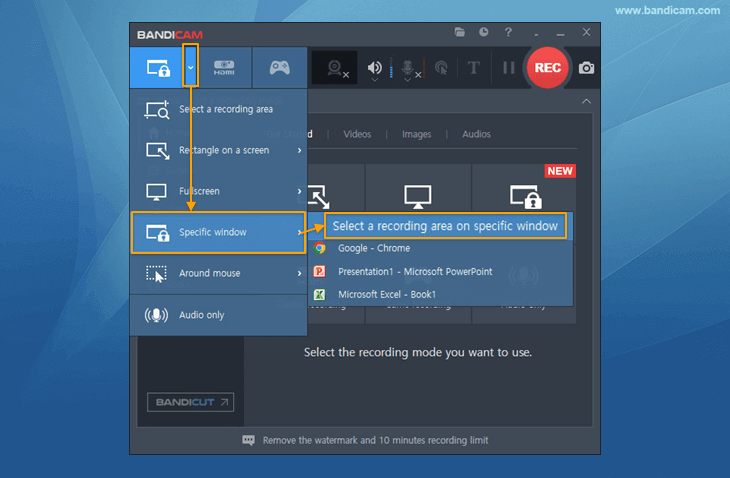730x478 pixels.
Task: Click the Audio only microphone icon
Action: 156,315
